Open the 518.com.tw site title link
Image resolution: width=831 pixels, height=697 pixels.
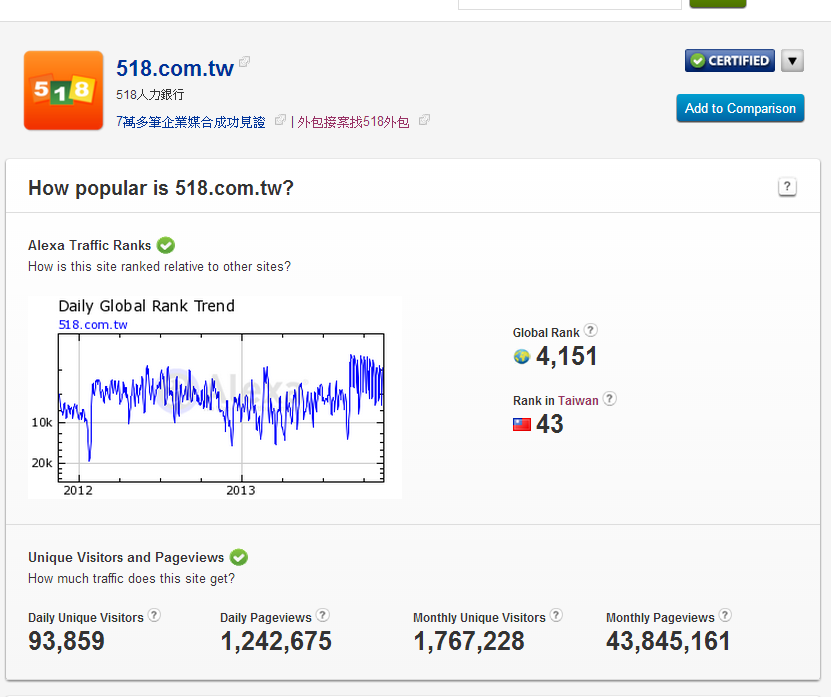(175, 68)
